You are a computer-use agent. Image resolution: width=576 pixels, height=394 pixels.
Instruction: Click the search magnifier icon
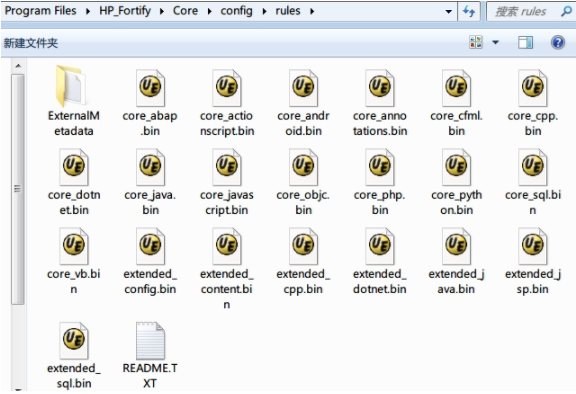click(566, 11)
